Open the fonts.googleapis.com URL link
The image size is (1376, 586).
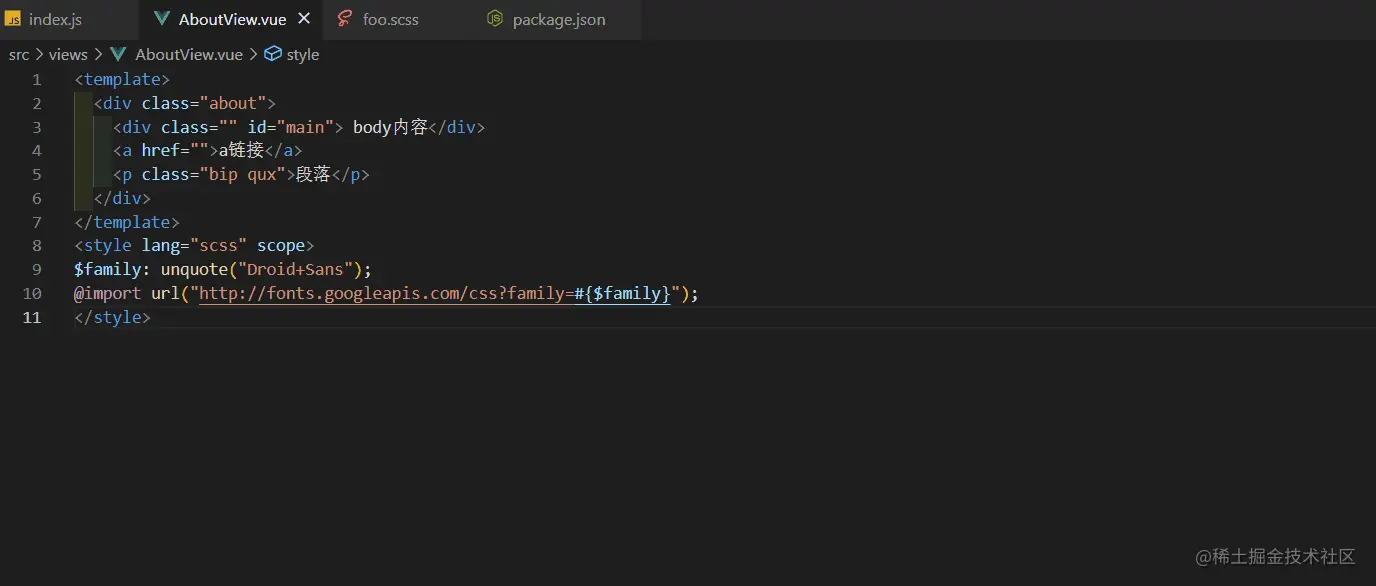pyautogui.click(x=435, y=294)
